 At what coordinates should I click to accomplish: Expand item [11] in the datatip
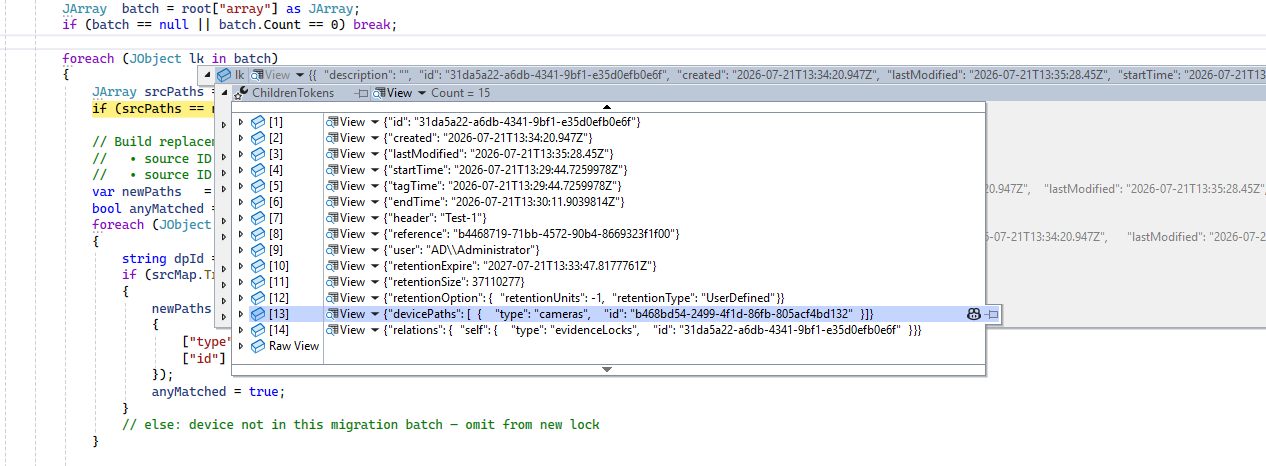pyautogui.click(x=239, y=283)
